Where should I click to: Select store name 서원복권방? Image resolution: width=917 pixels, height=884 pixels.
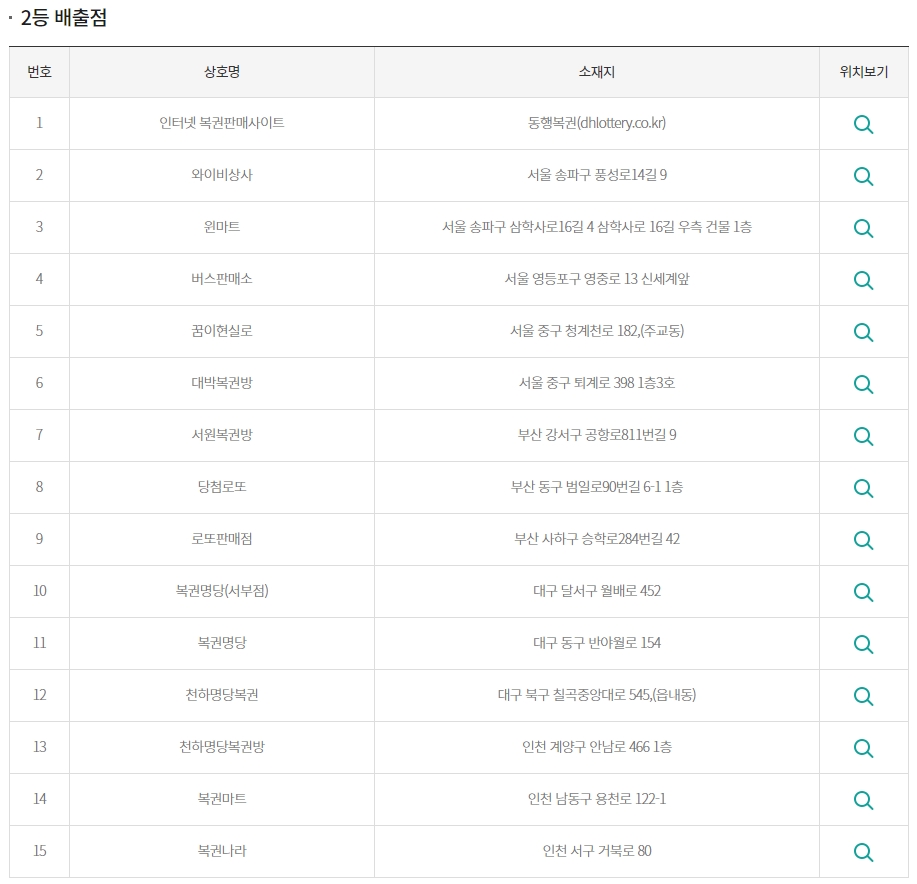(222, 435)
